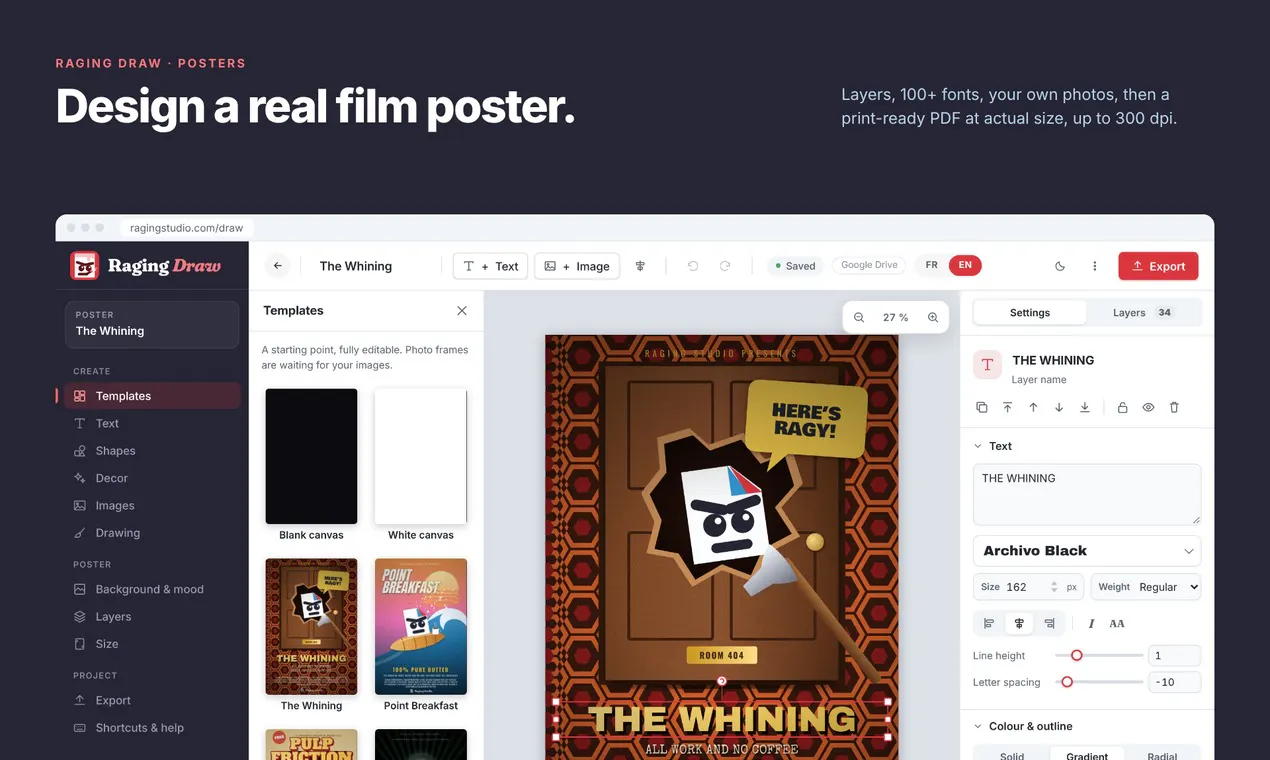The height and width of the screenshot is (760, 1270).
Task: Open Size in the sidebar
Action: 152,644
